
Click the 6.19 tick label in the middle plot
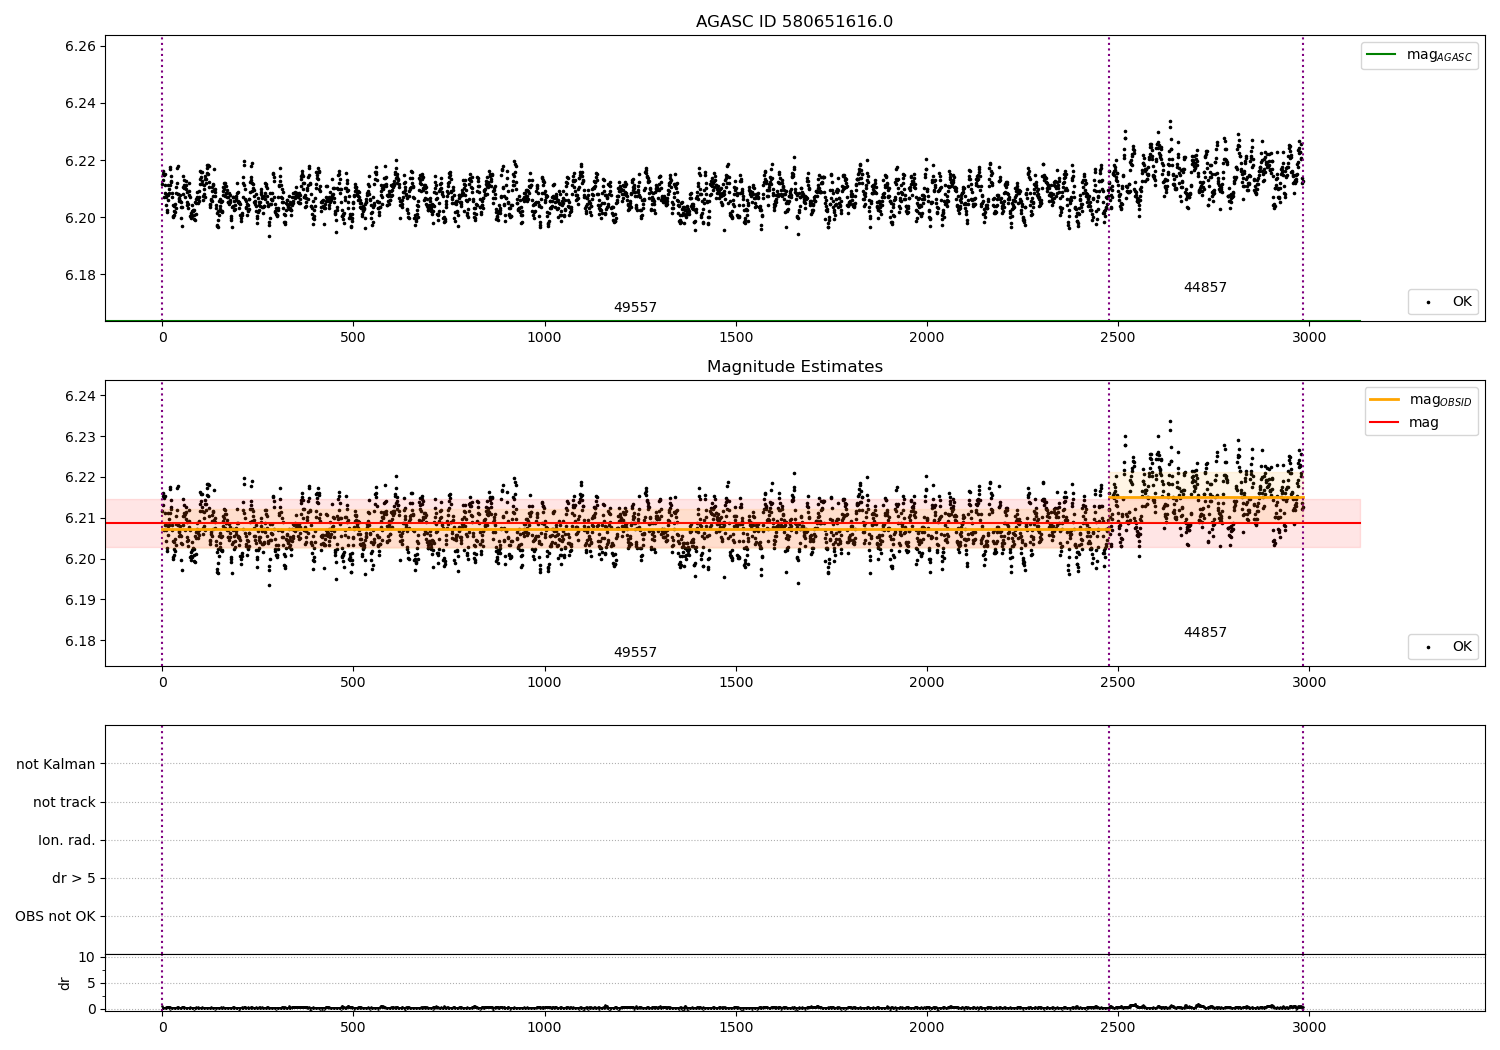tap(80, 600)
